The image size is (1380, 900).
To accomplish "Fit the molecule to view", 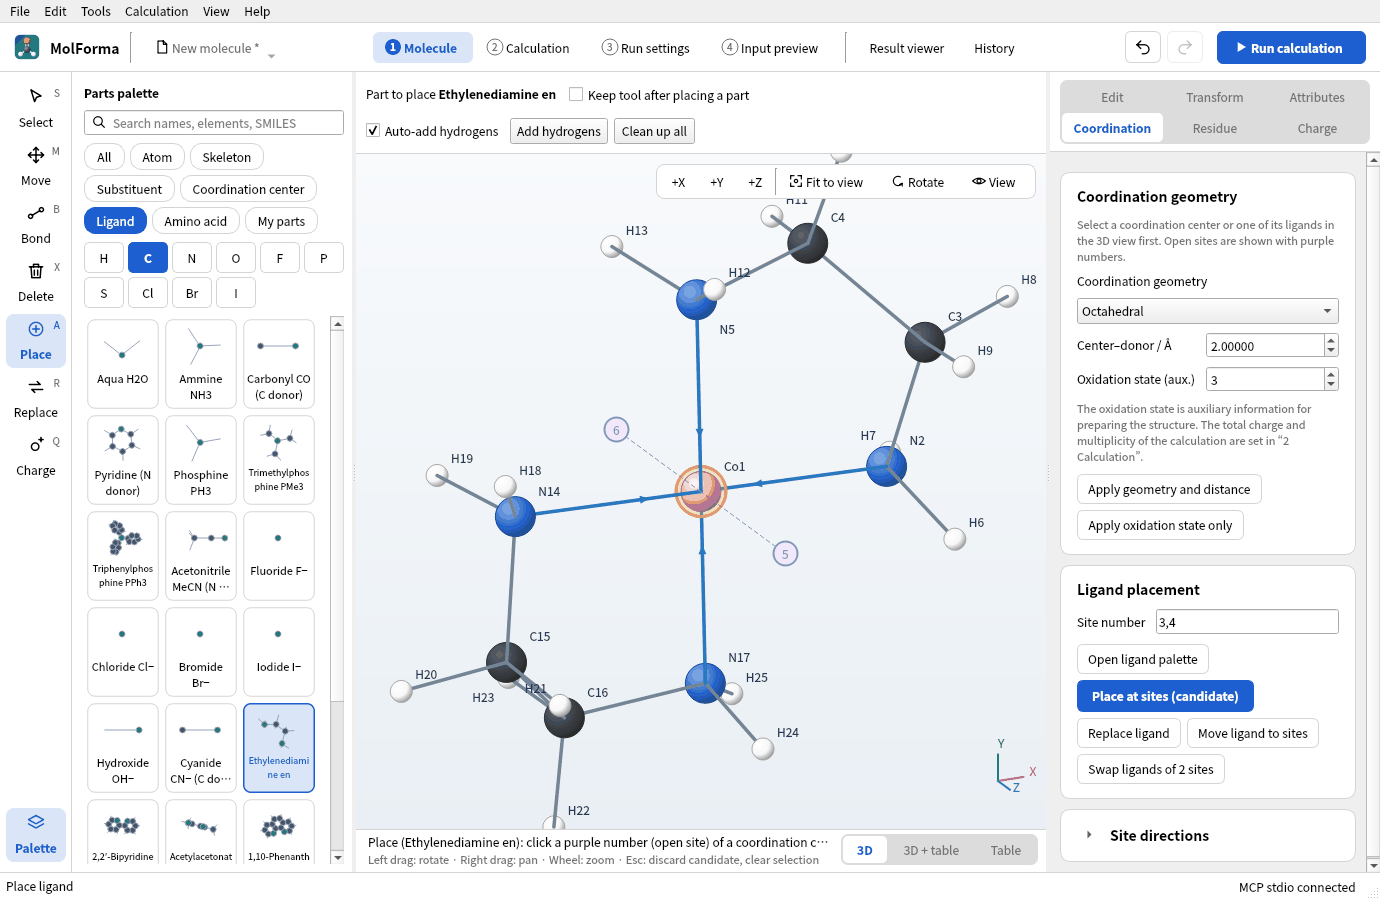I will click(826, 182).
